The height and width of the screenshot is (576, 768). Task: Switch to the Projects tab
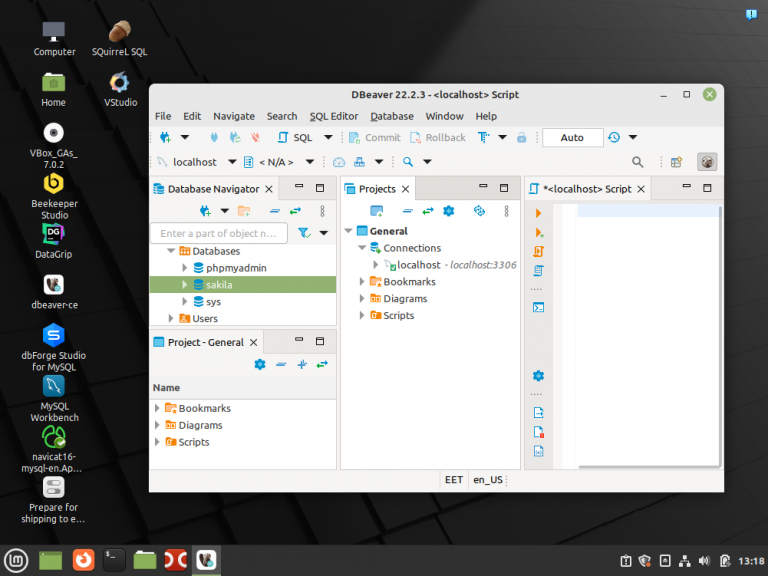[377, 188]
